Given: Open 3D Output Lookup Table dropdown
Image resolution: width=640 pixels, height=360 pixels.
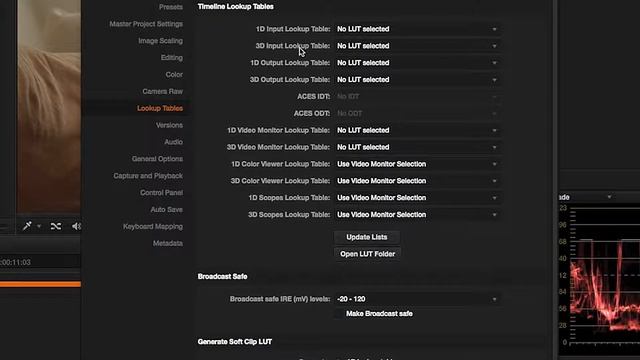Looking at the screenshot, I should click(x=418, y=80).
